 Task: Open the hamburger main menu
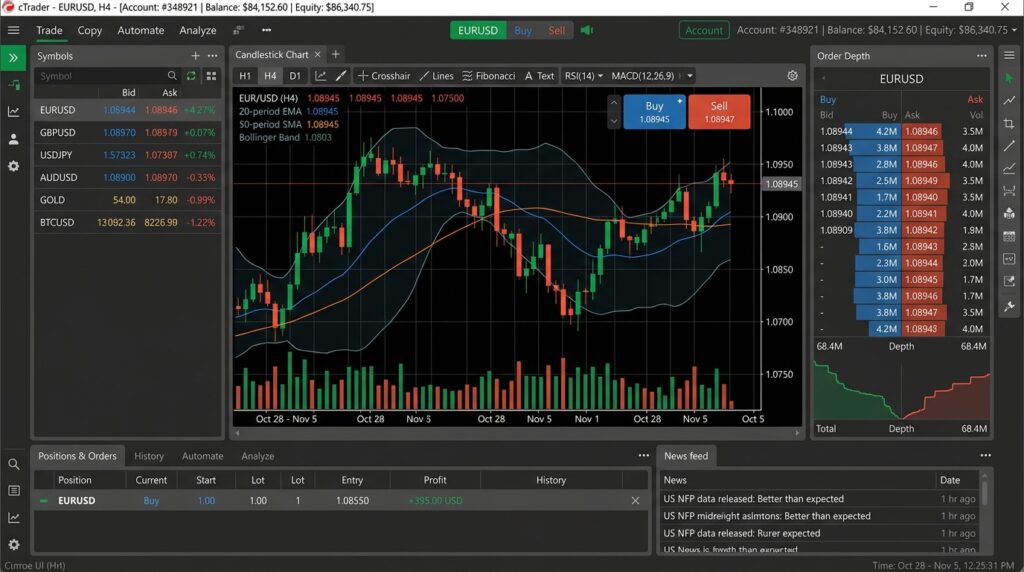pyautogui.click(x=13, y=30)
